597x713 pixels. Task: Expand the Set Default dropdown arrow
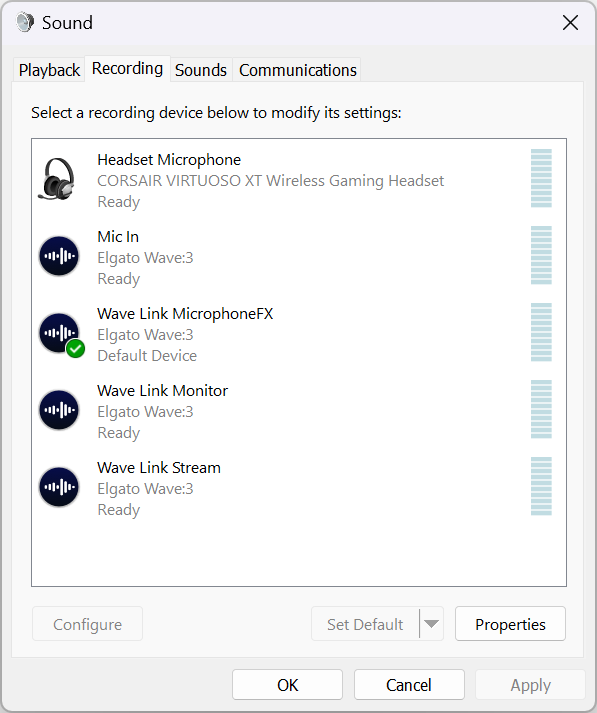point(431,623)
